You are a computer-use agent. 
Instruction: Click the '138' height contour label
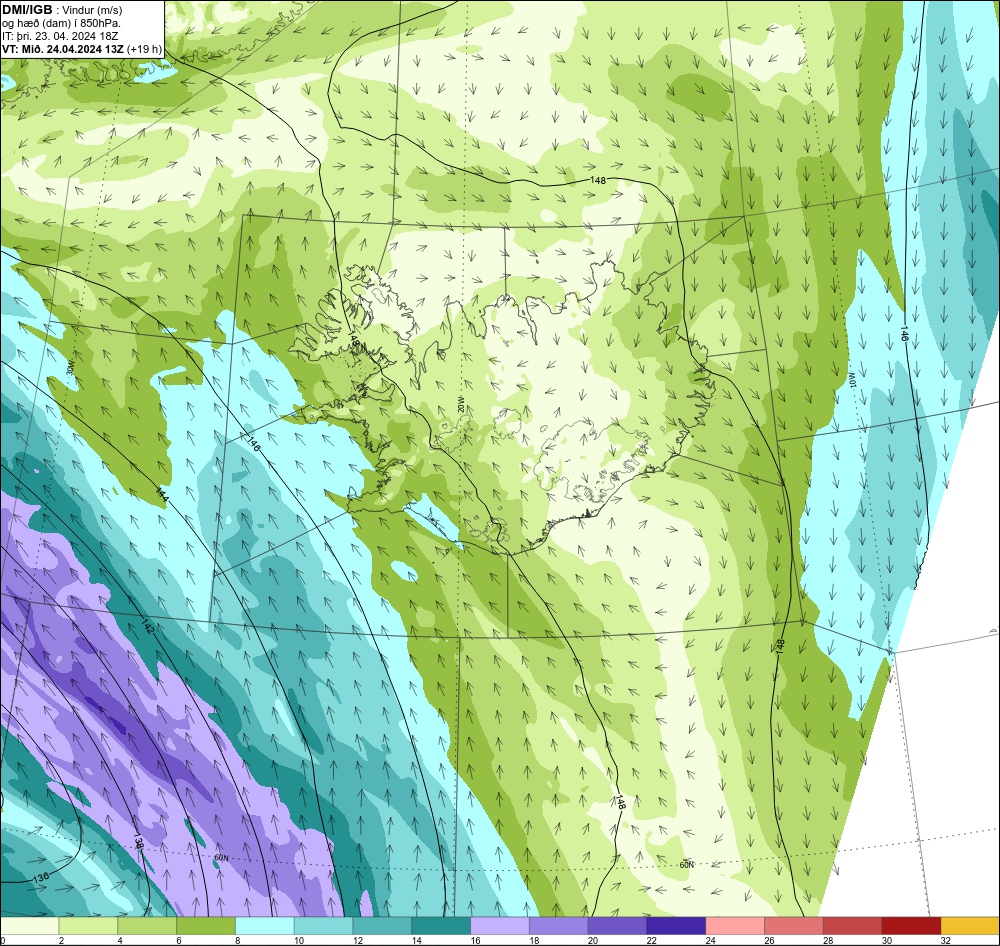click(x=138, y=841)
